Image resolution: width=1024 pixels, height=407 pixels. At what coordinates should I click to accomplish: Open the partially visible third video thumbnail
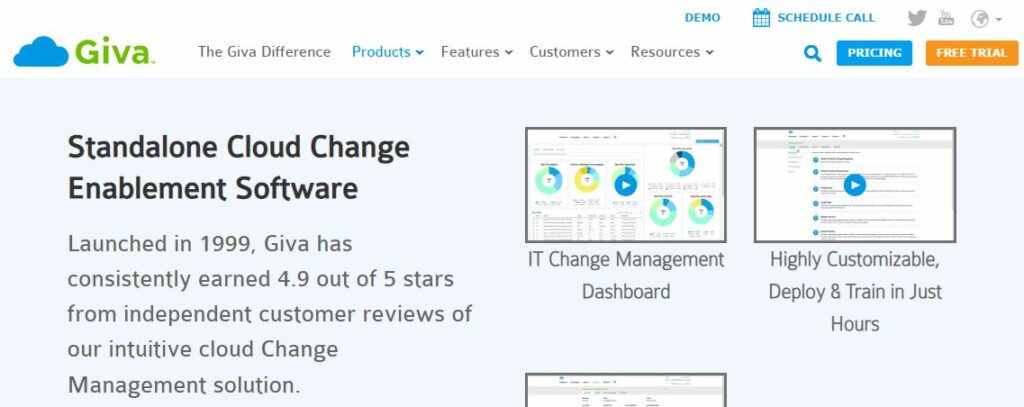coord(626,390)
